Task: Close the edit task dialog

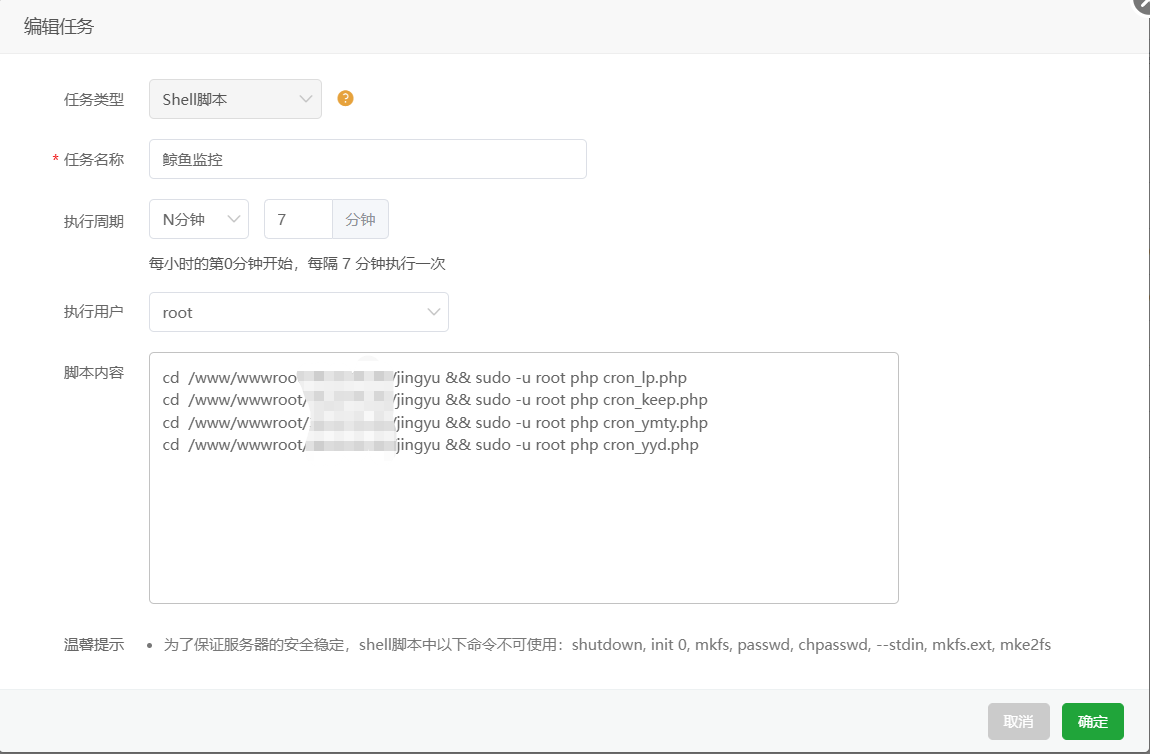Action: tap(1143, 4)
